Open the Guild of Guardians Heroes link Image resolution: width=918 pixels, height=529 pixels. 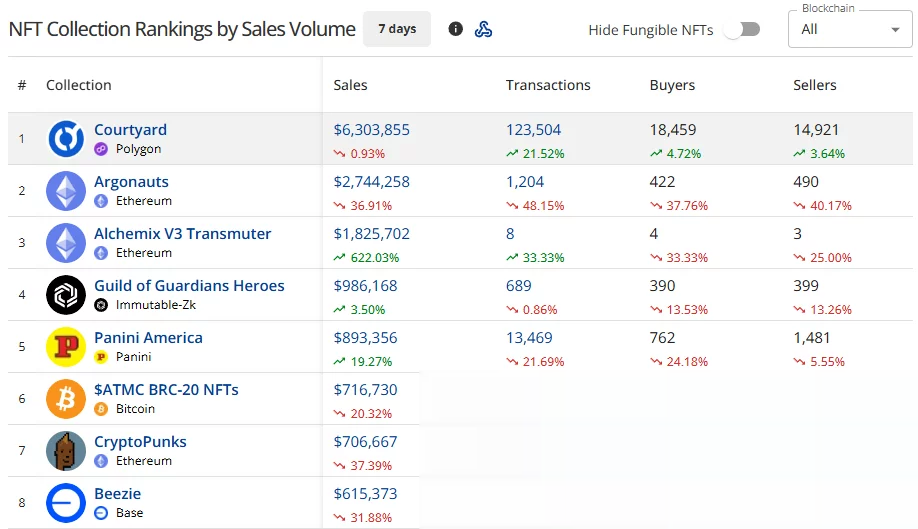click(x=189, y=286)
